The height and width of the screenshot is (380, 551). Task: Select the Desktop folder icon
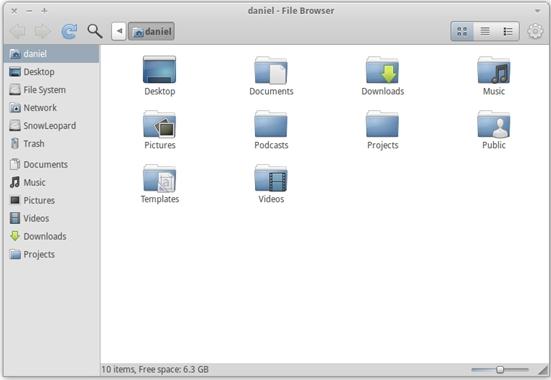click(x=160, y=69)
